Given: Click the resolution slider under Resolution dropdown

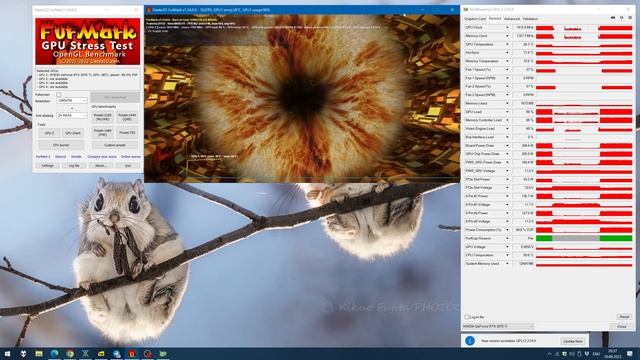Looking at the screenshot, I should 72,108.
